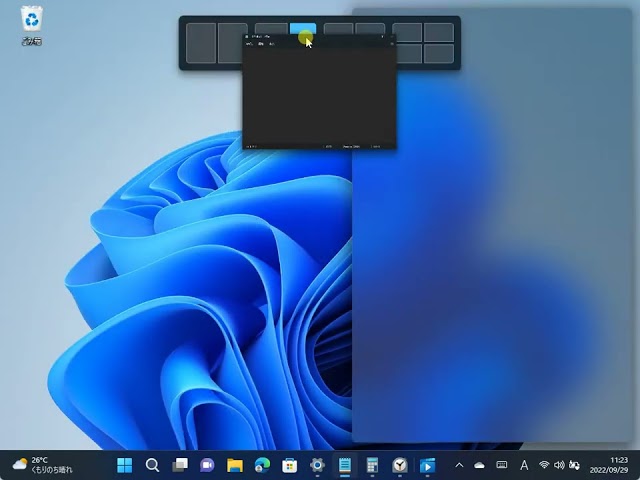Open the OneDrive cloud tray icon

point(479,465)
